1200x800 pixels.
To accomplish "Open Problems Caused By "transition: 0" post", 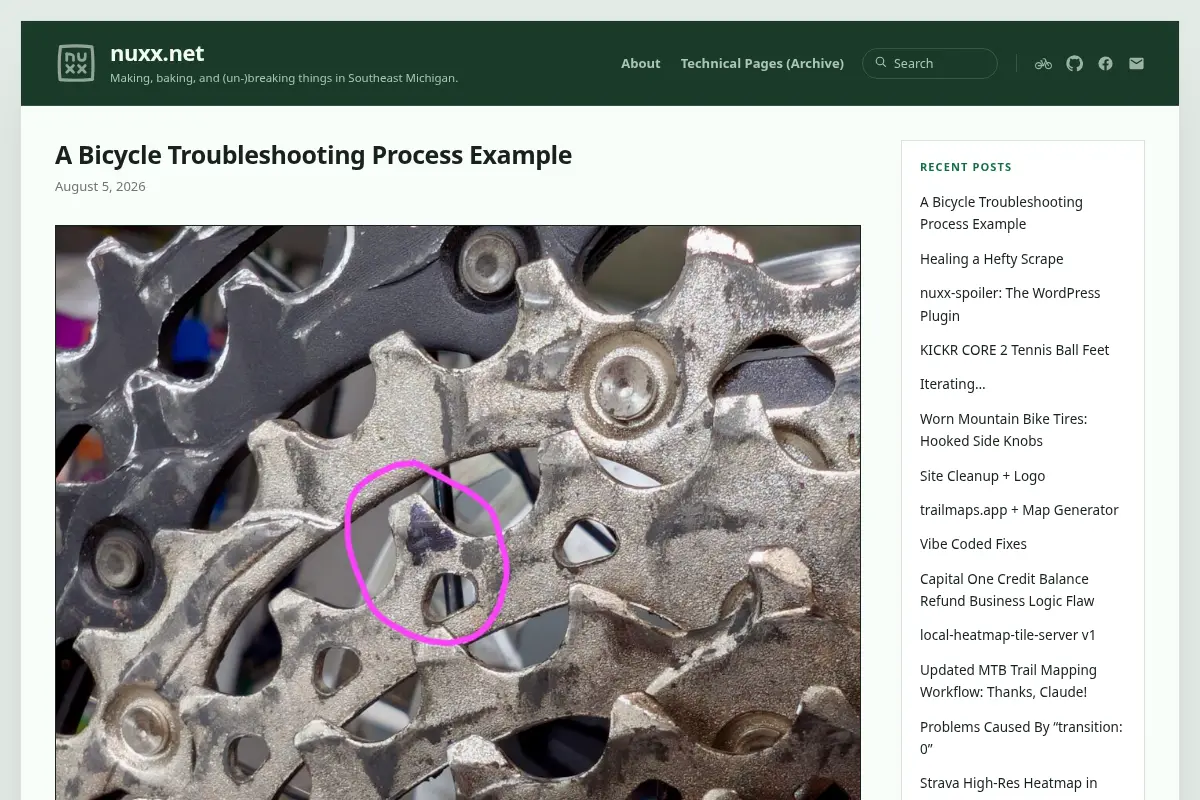I will point(1021,738).
